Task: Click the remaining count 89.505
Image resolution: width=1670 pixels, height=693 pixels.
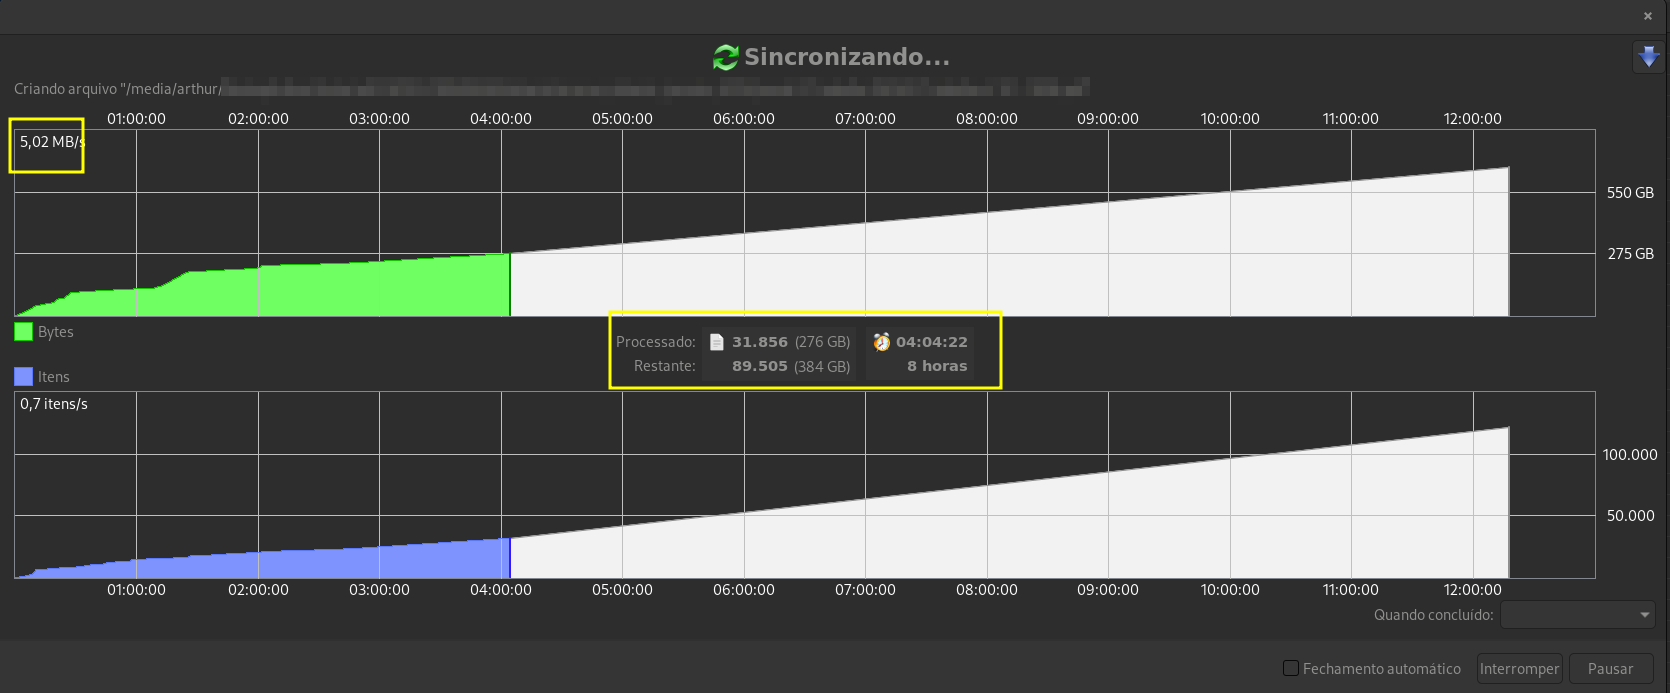Action: [760, 366]
